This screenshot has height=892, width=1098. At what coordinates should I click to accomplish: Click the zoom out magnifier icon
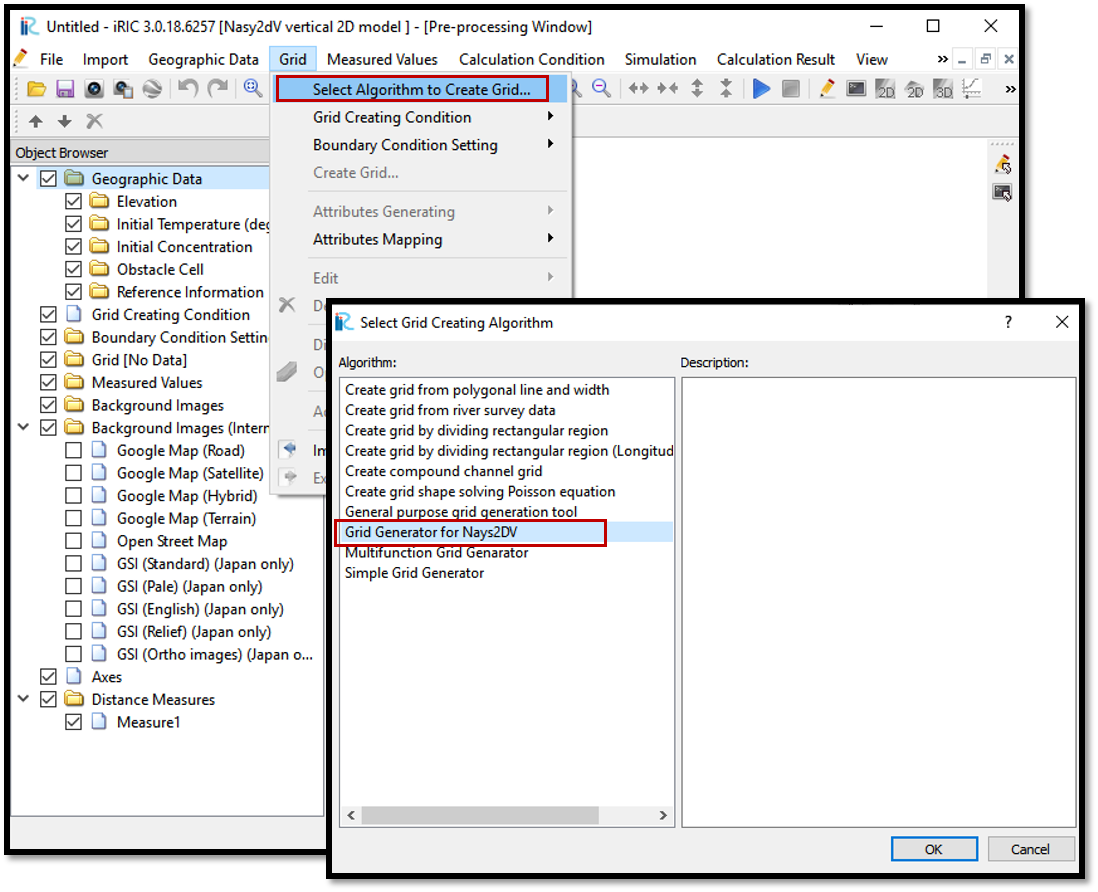(601, 88)
